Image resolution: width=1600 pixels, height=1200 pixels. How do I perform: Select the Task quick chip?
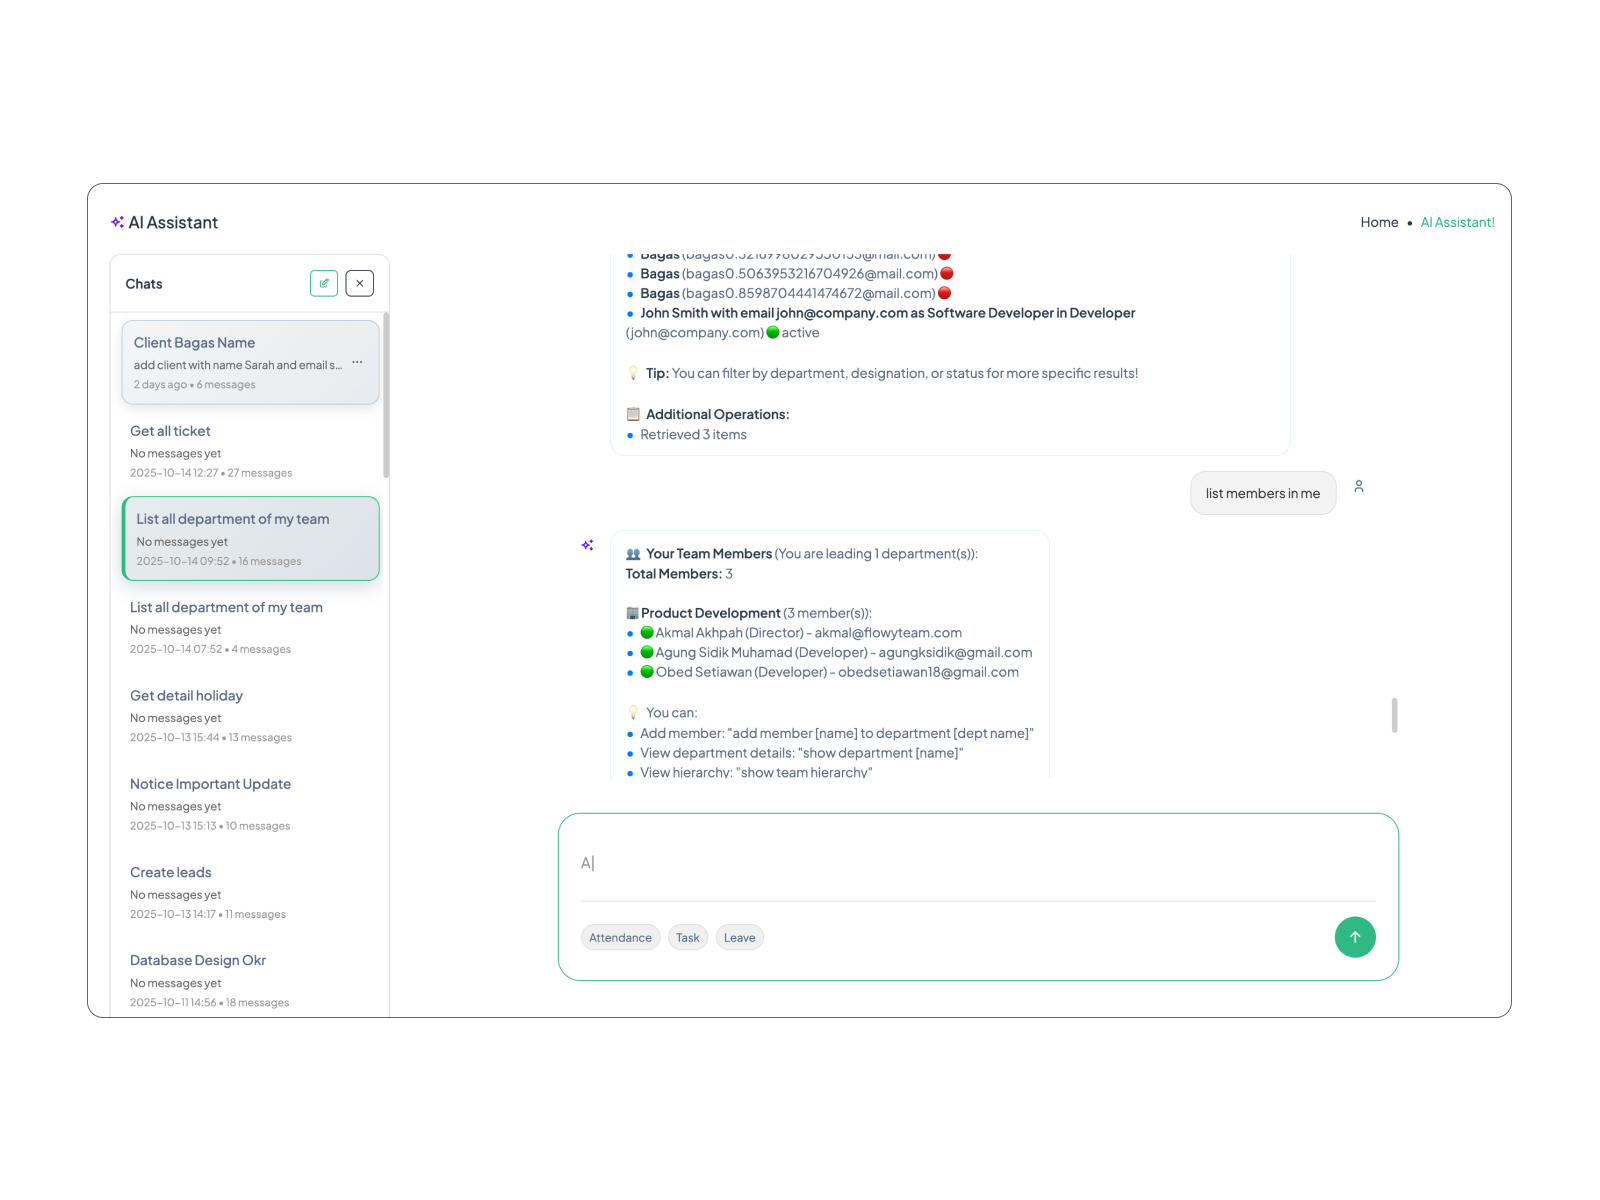pyautogui.click(x=688, y=937)
